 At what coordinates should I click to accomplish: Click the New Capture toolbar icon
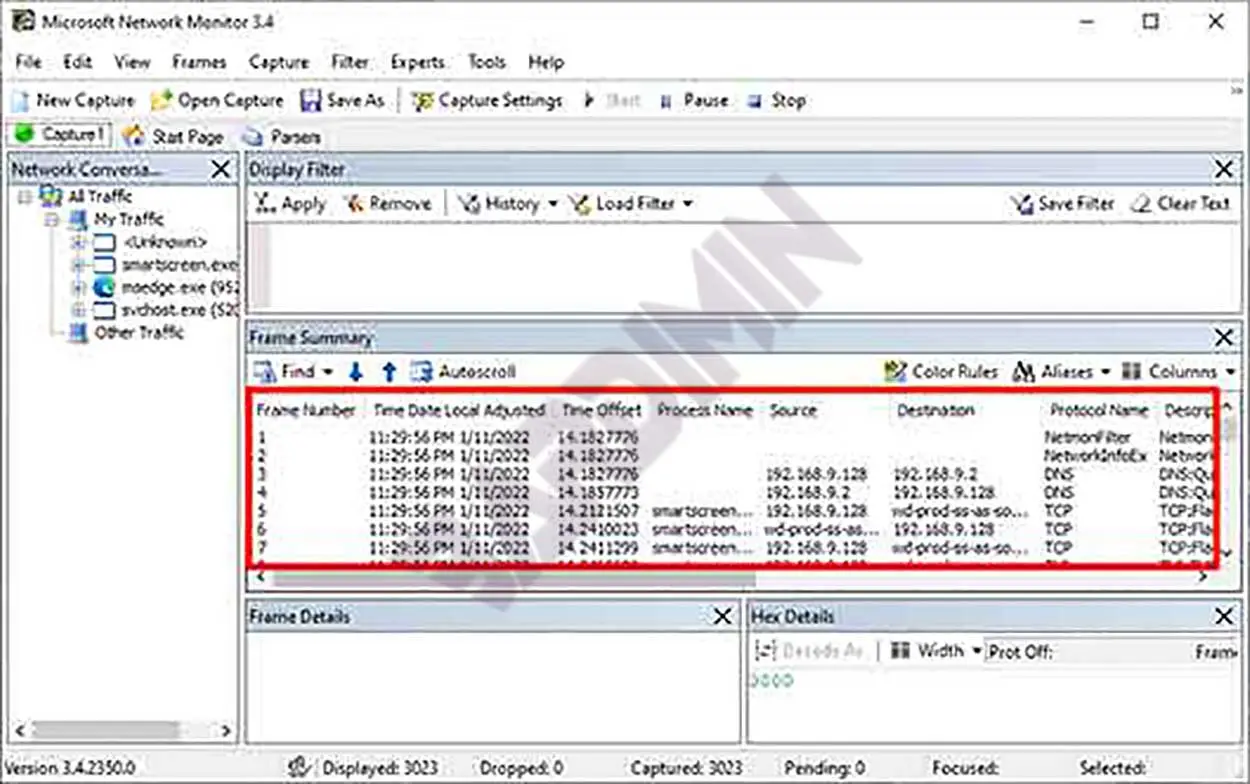click(x=21, y=101)
